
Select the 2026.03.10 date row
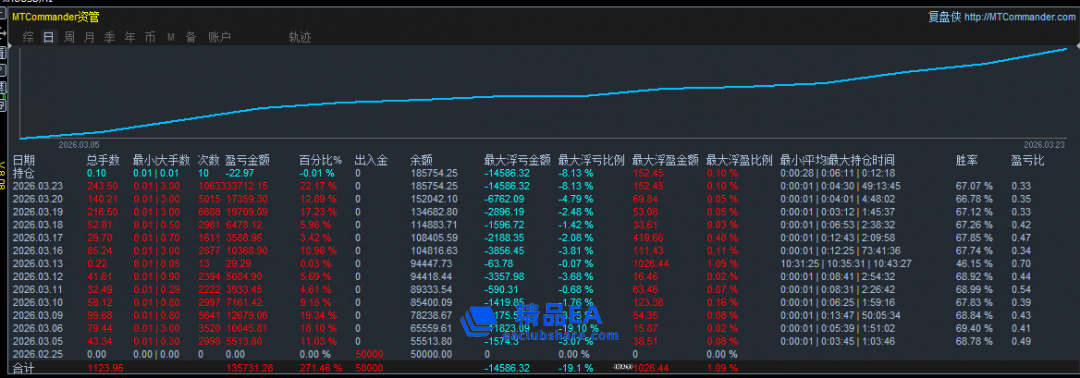click(37, 302)
